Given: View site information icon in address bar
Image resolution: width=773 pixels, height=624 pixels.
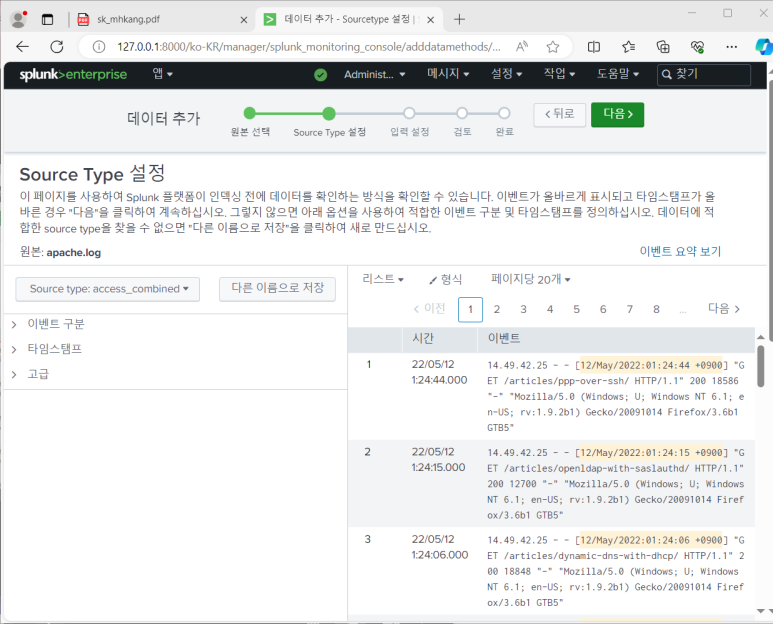Looking at the screenshot, I should coord(99,47).
